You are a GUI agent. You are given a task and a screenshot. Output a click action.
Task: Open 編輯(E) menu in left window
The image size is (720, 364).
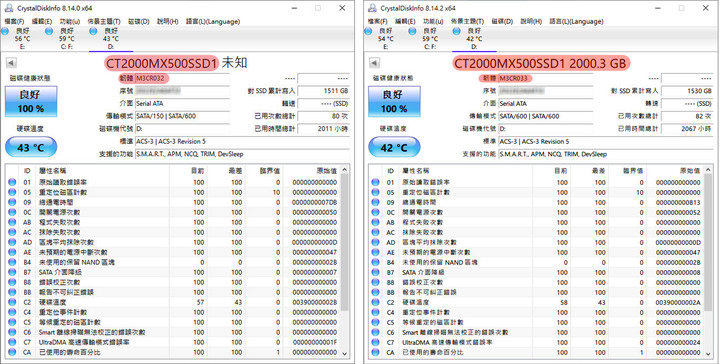(x=42, y=22)
